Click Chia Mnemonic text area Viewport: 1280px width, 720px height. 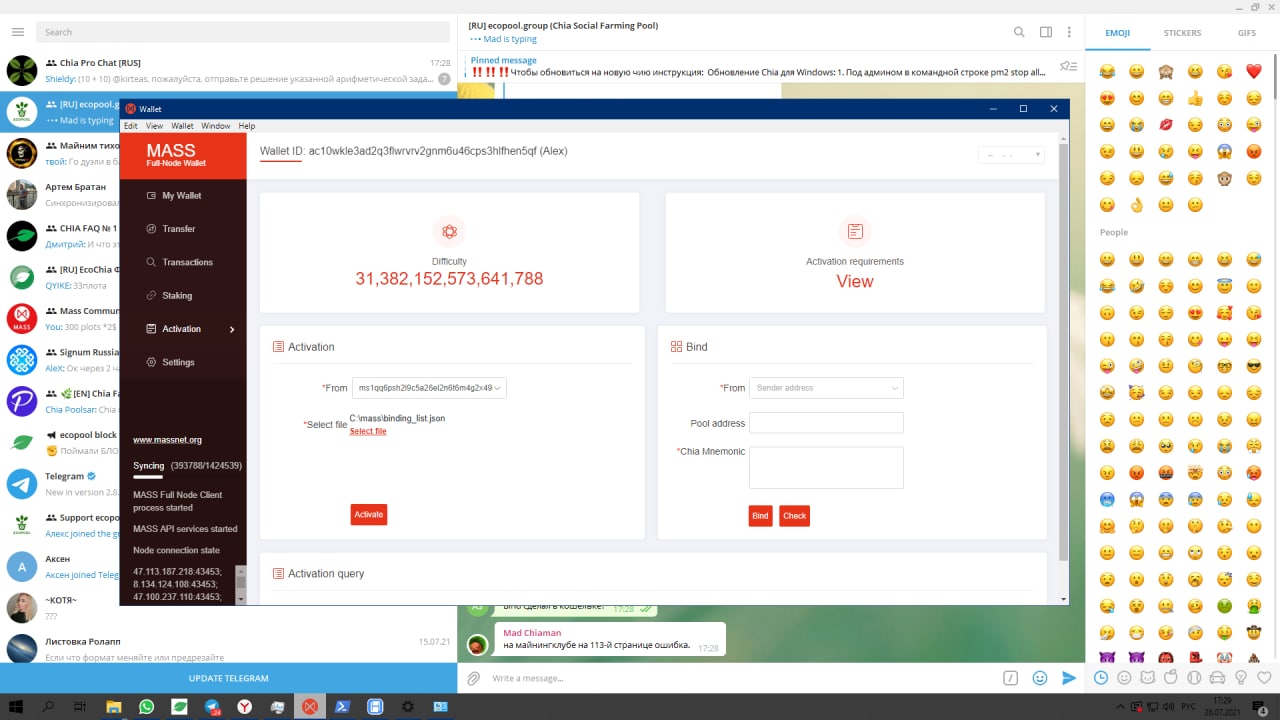click(x=826, y=467)
